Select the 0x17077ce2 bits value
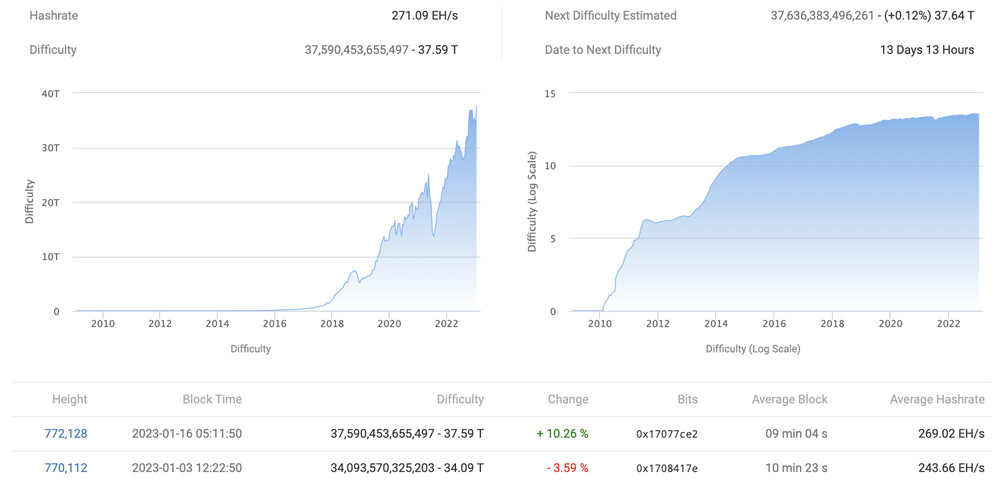 (x=667, y=434)
